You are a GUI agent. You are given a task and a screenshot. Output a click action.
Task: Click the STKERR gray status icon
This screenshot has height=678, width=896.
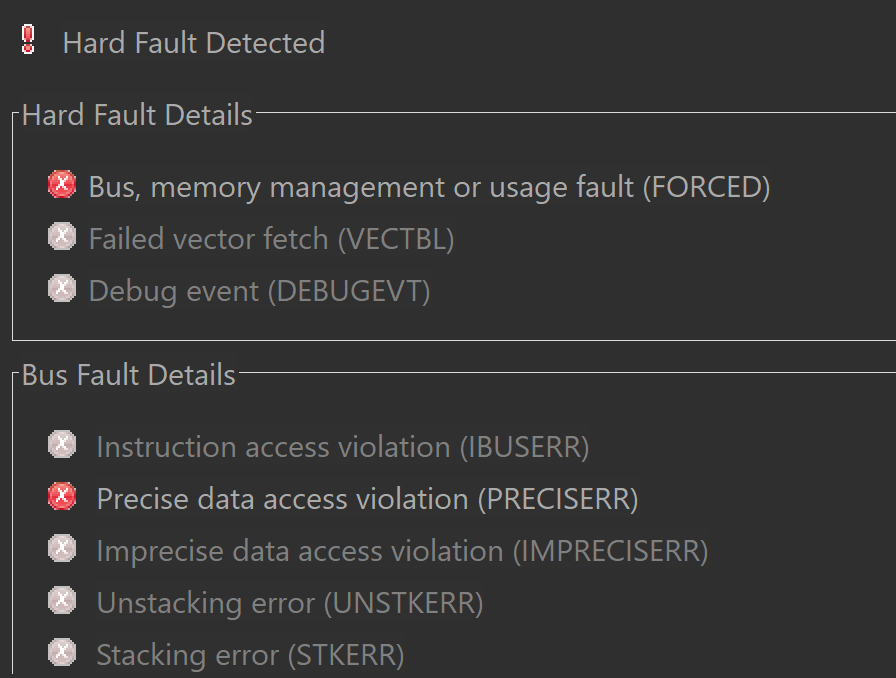point(62,652)
